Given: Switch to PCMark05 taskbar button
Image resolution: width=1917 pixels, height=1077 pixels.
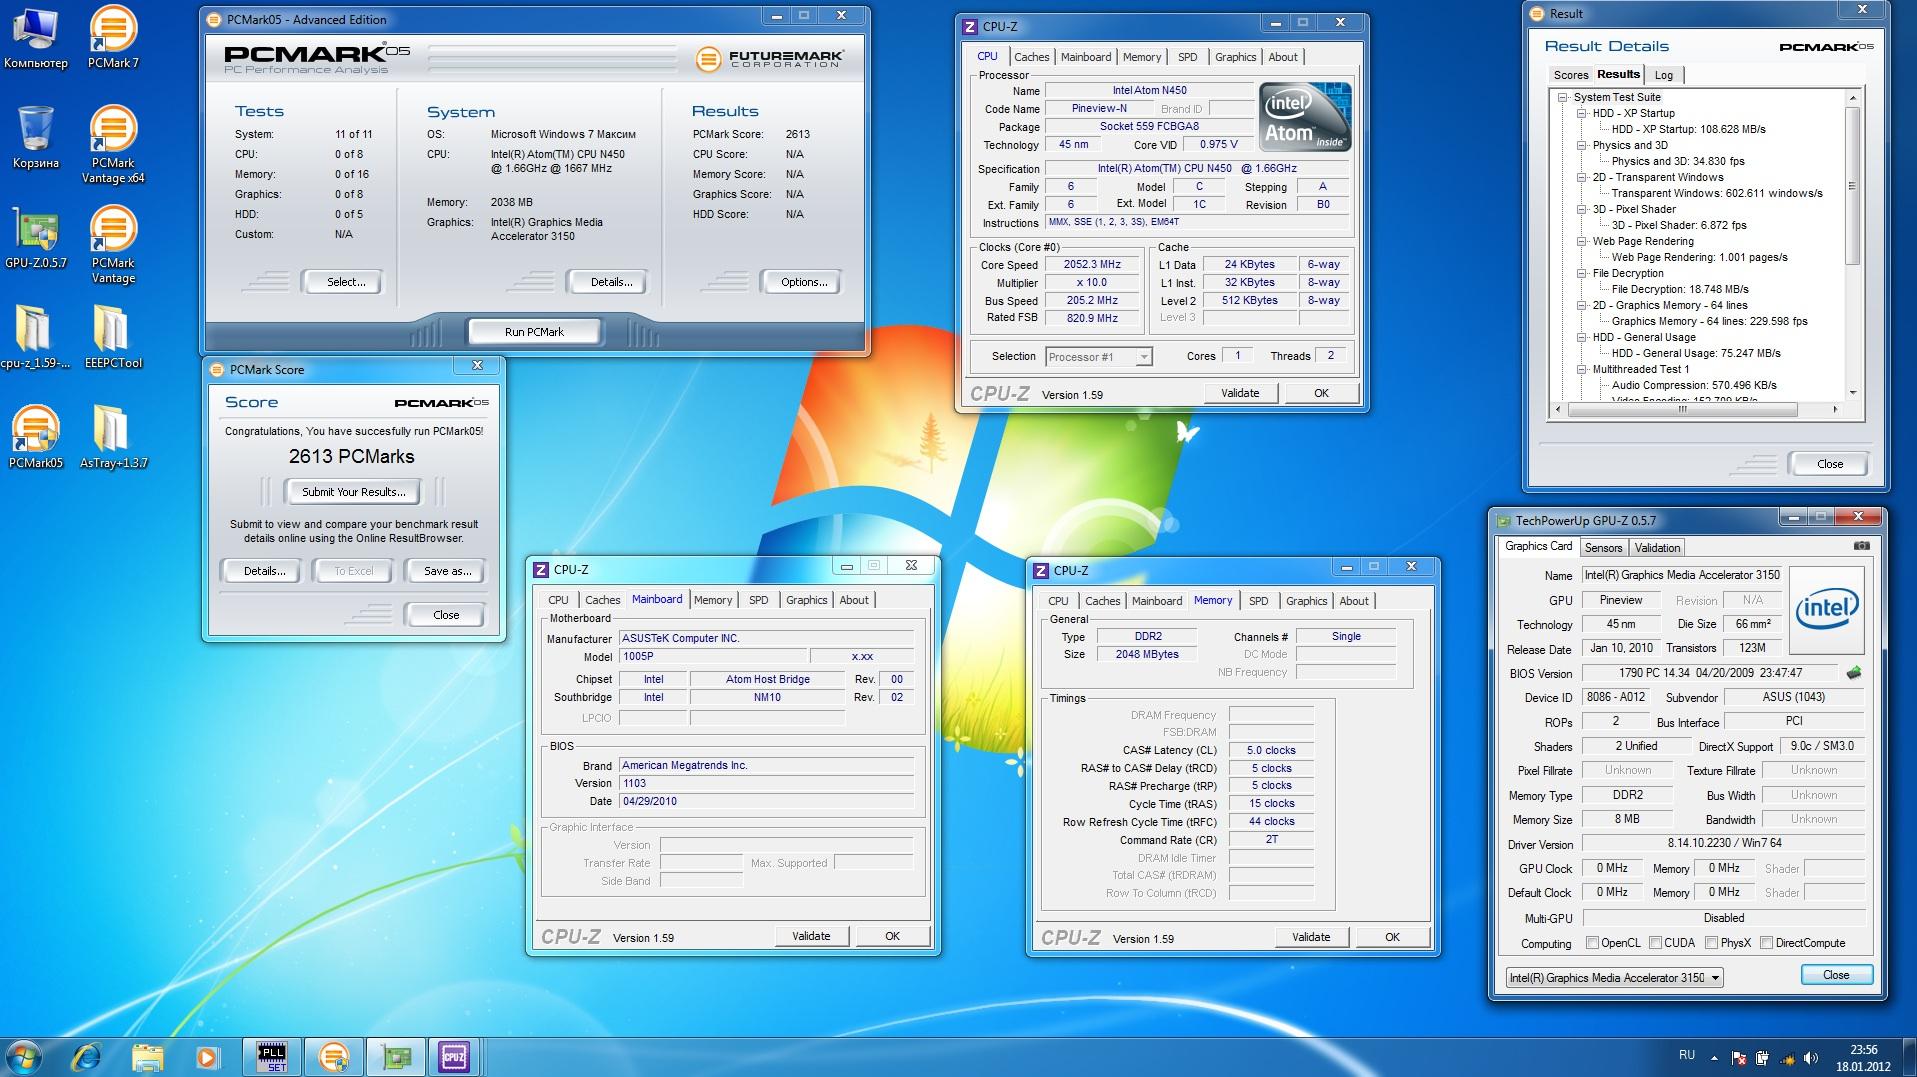Looking at the screenshot, I should (334, 1056).
